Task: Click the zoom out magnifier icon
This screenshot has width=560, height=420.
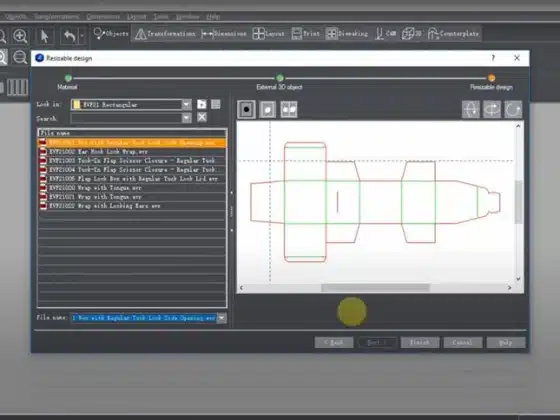Action: 20,57
